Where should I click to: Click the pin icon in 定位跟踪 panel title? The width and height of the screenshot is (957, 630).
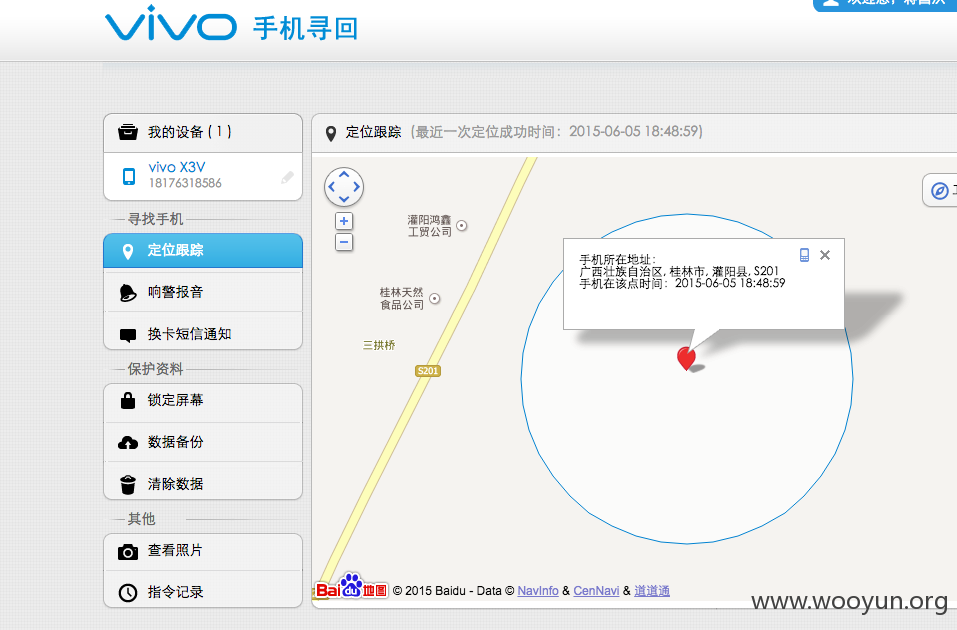(331, 133)
